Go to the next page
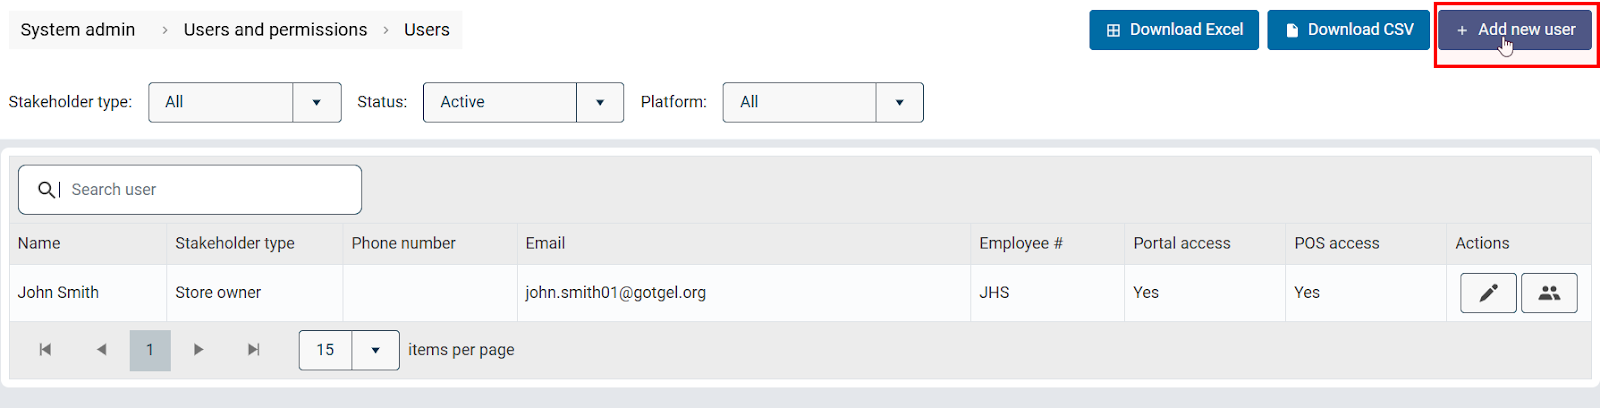This screenshot has width=1600, height=408. [x=198, y=350]
